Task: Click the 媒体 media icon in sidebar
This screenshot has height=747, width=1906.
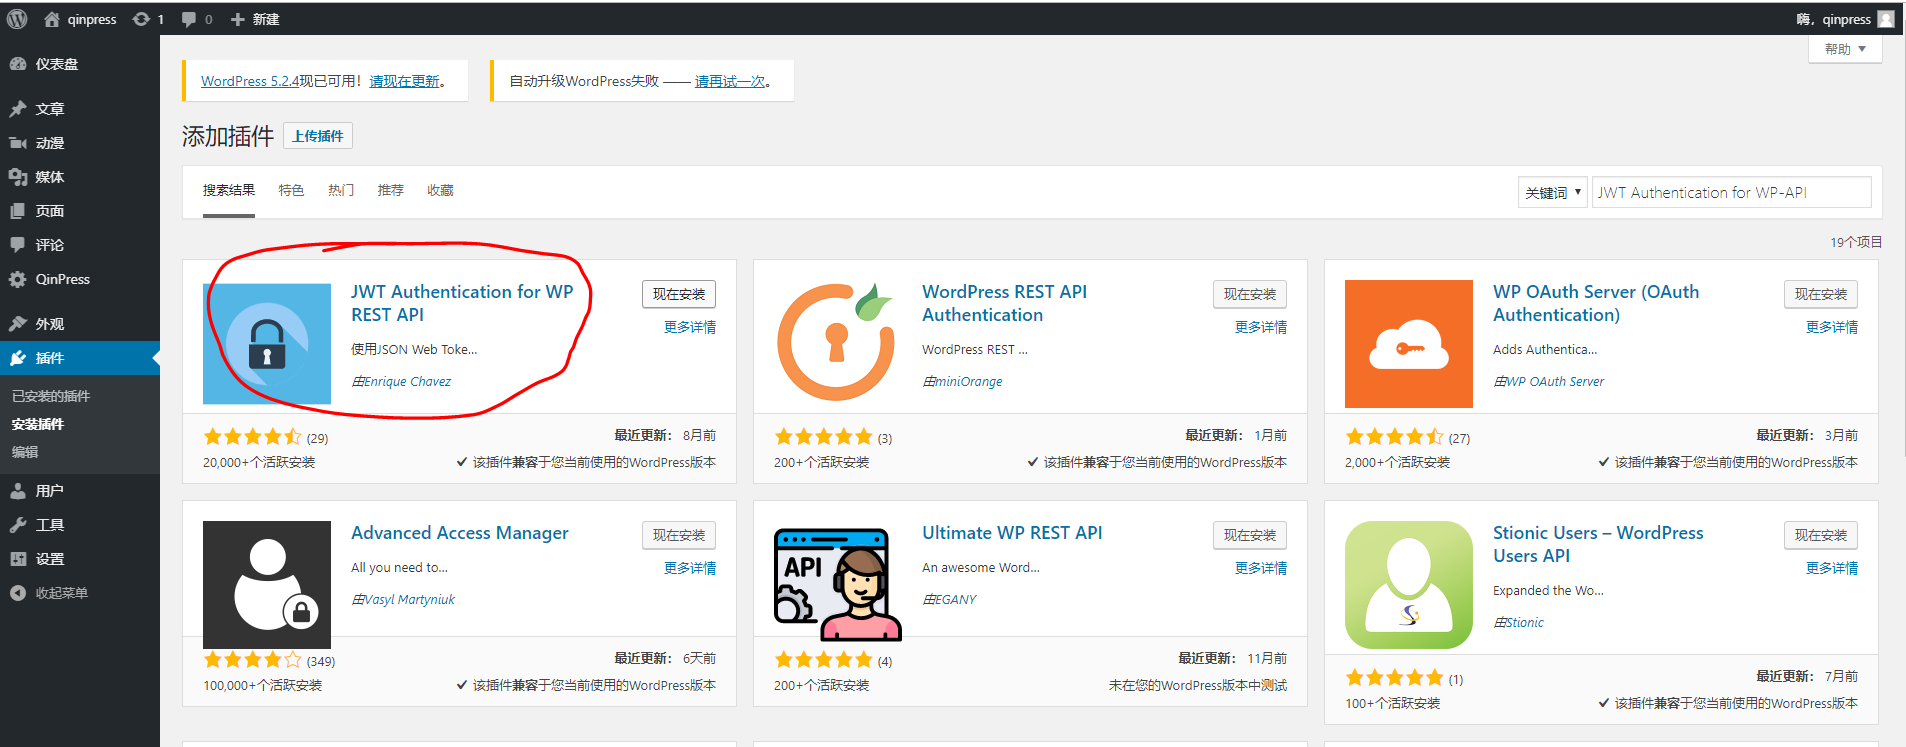Action: (x=18, y=177)
